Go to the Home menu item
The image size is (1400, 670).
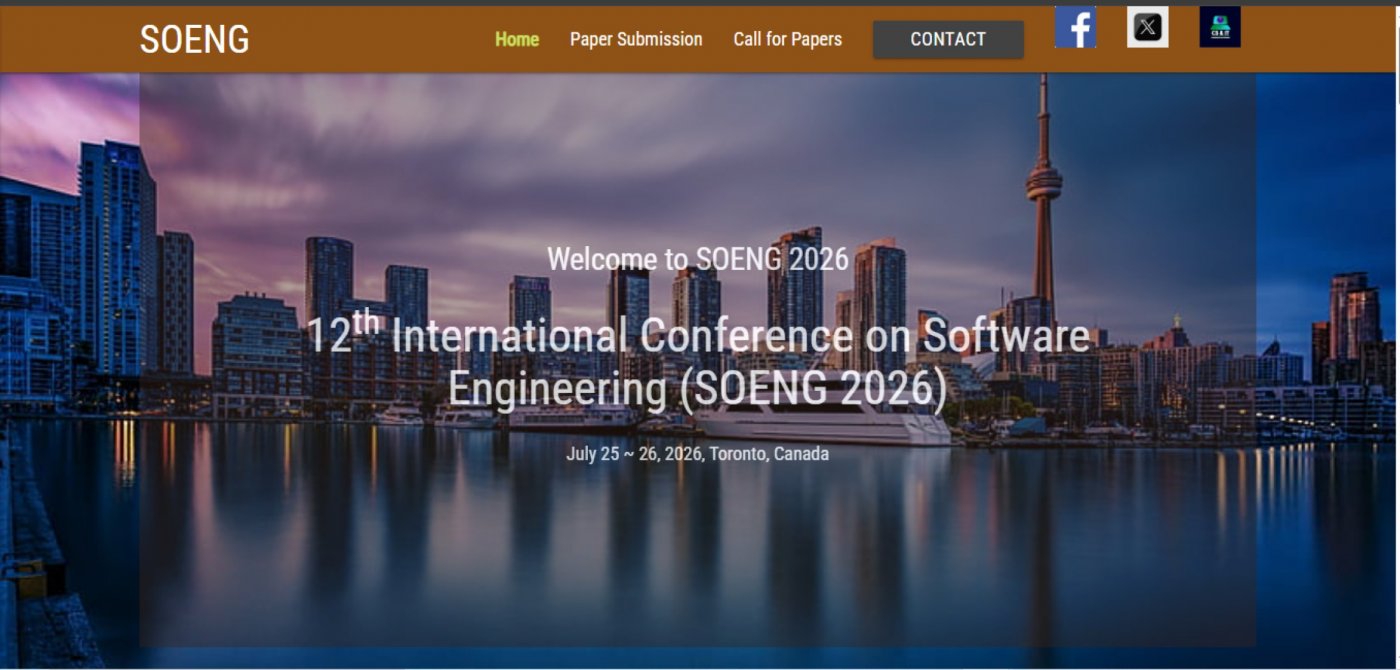tap(517, 40)
